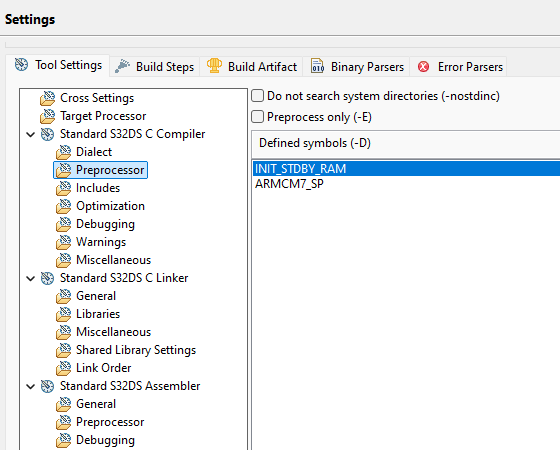Open the Build Steps tab

point(154,67)
